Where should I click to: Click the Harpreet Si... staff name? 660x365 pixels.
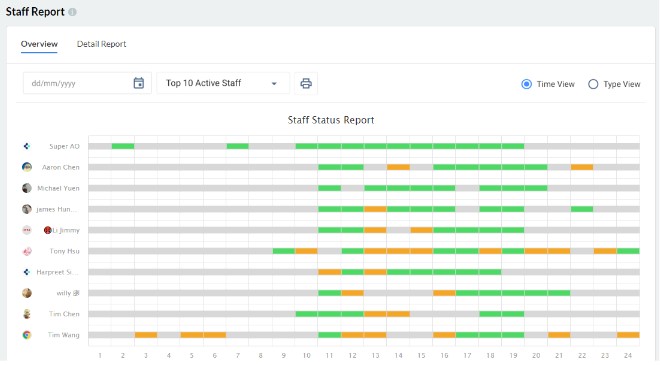pyautogui.click(x=57, y=272)
